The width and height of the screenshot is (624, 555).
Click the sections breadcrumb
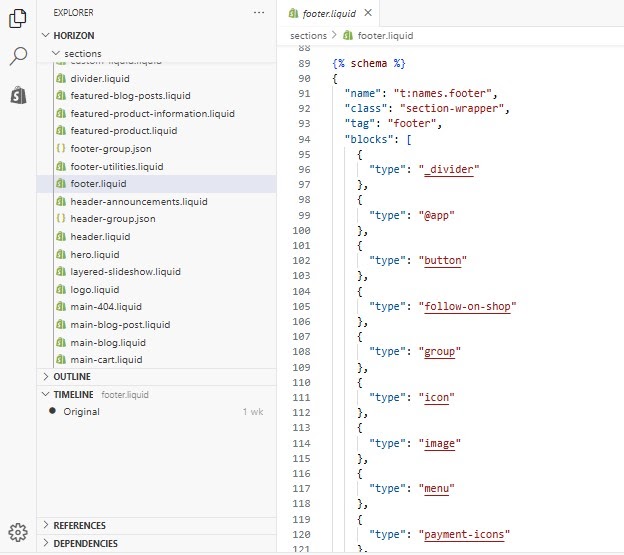point(308,36)
